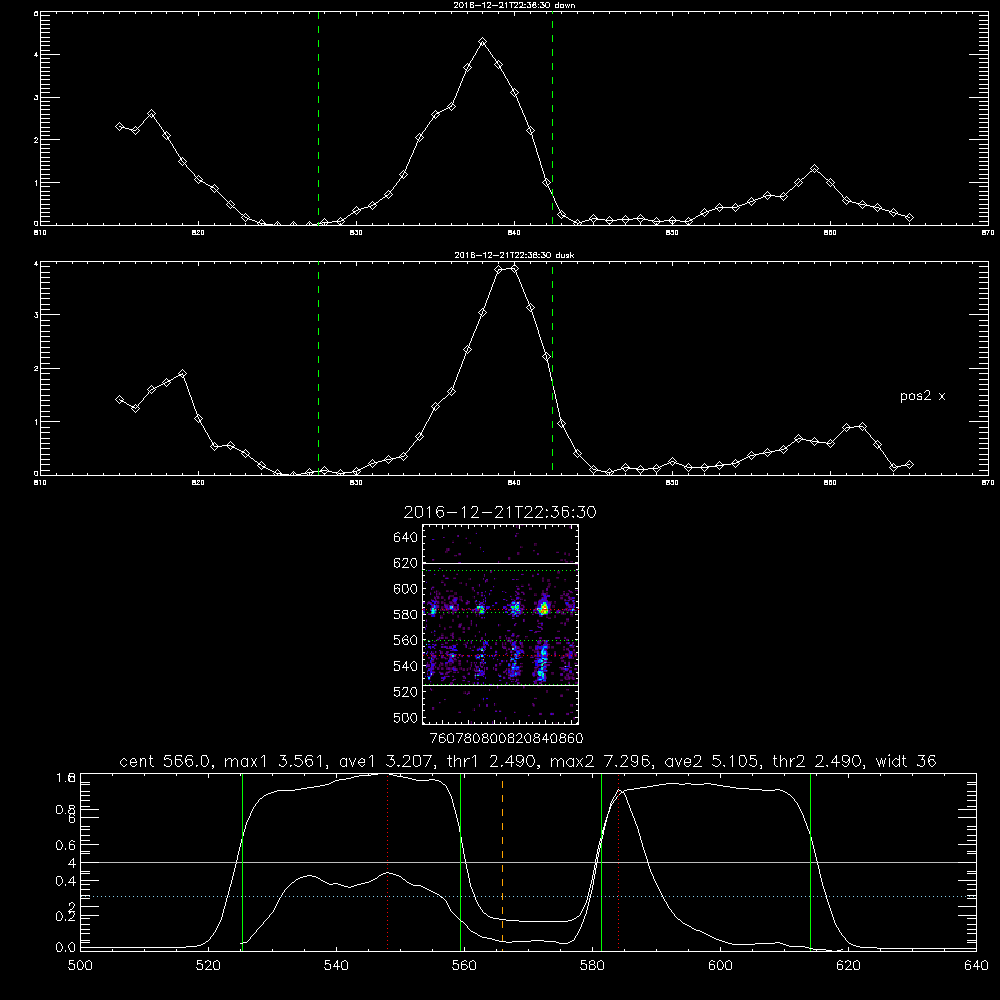Click the 'pos2 x' label in dusk plot

click(922, 396)
